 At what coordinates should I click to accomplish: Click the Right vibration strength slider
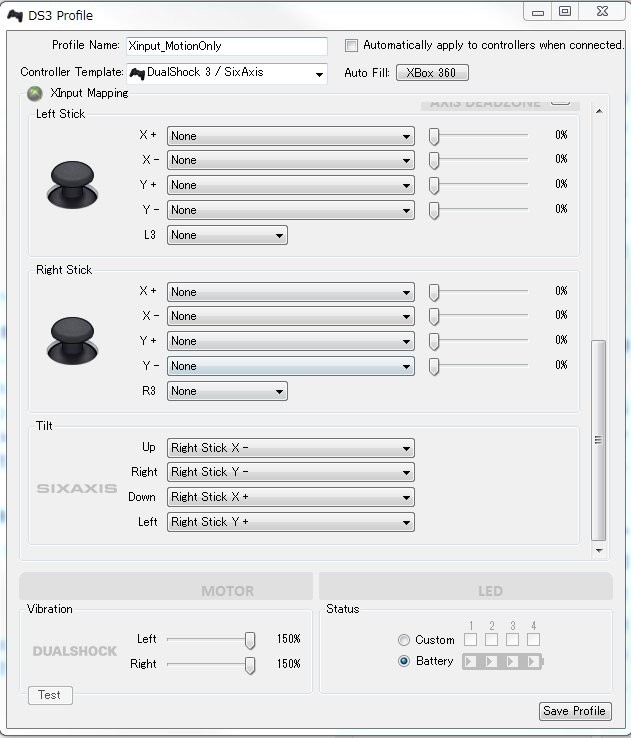point(250,665)
